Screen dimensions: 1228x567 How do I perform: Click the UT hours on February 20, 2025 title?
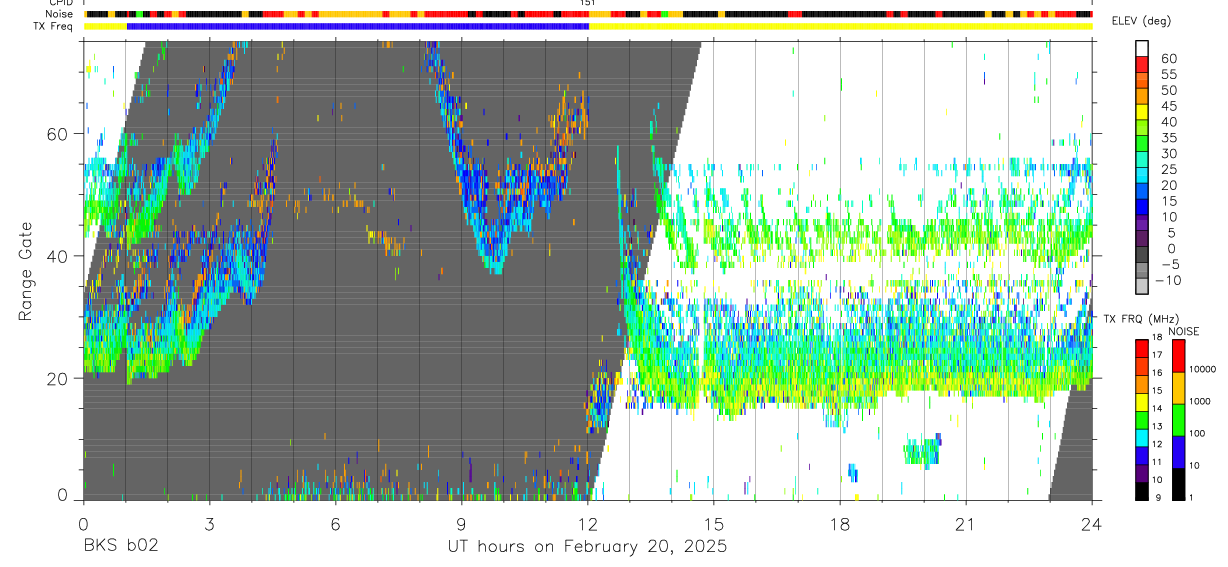click(587, 547)
